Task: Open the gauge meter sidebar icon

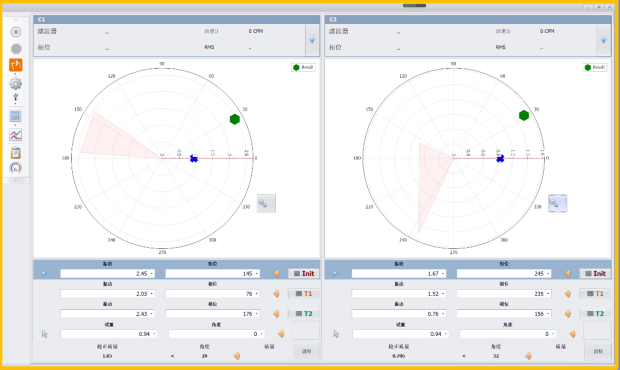Action: 15,168
